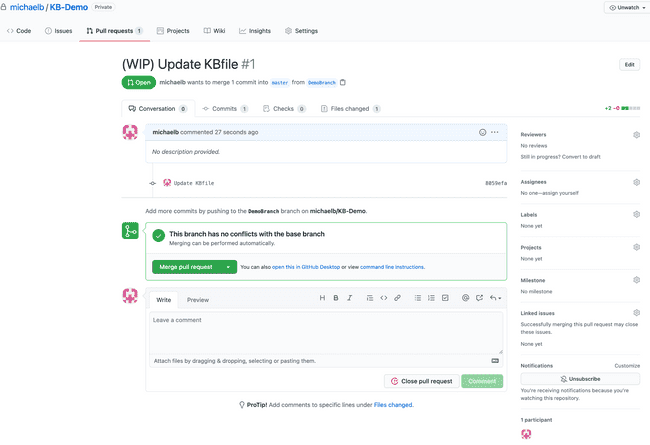The width and height of the screenshot is (650, 445).
Task: Select the Write tab in comment editor
Action: (x=163, y=300)
